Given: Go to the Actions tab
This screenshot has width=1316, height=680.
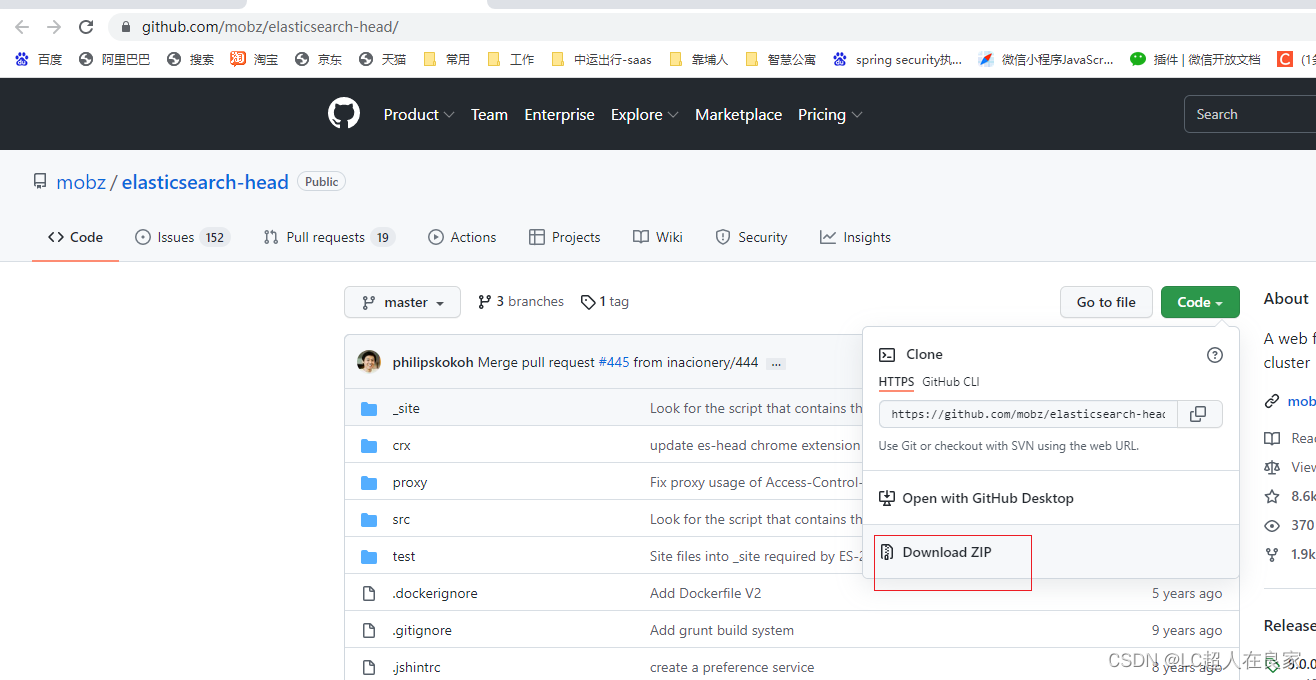Looking at the screenshot, I should (x=462, y=237).
